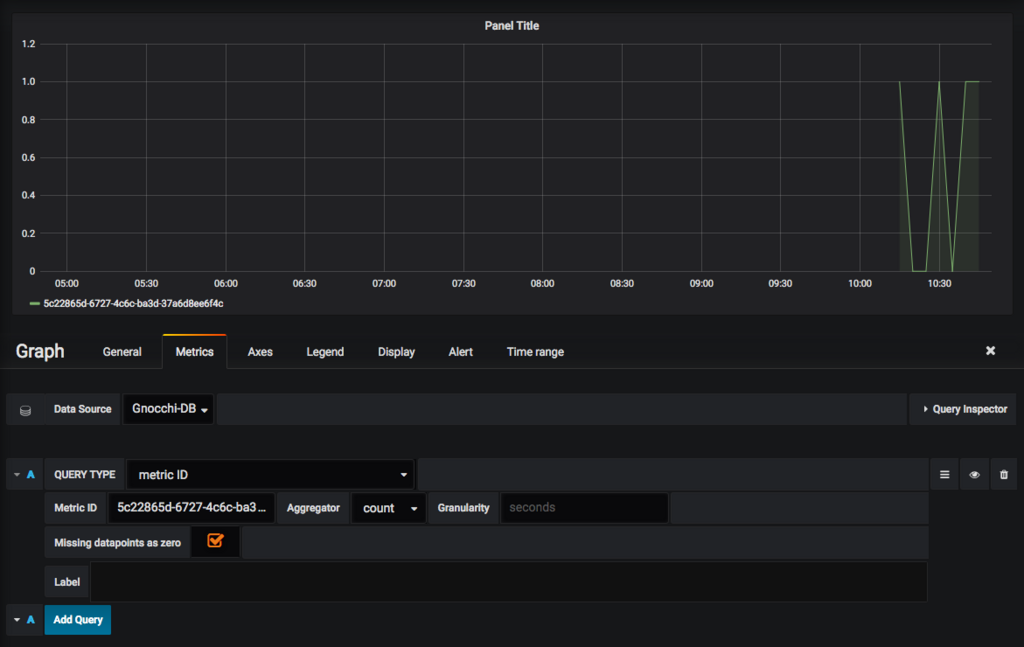Open the Gnocchi-DB data source dropdown
Screen dimensions: 1024x647
(x=168, y=409)
